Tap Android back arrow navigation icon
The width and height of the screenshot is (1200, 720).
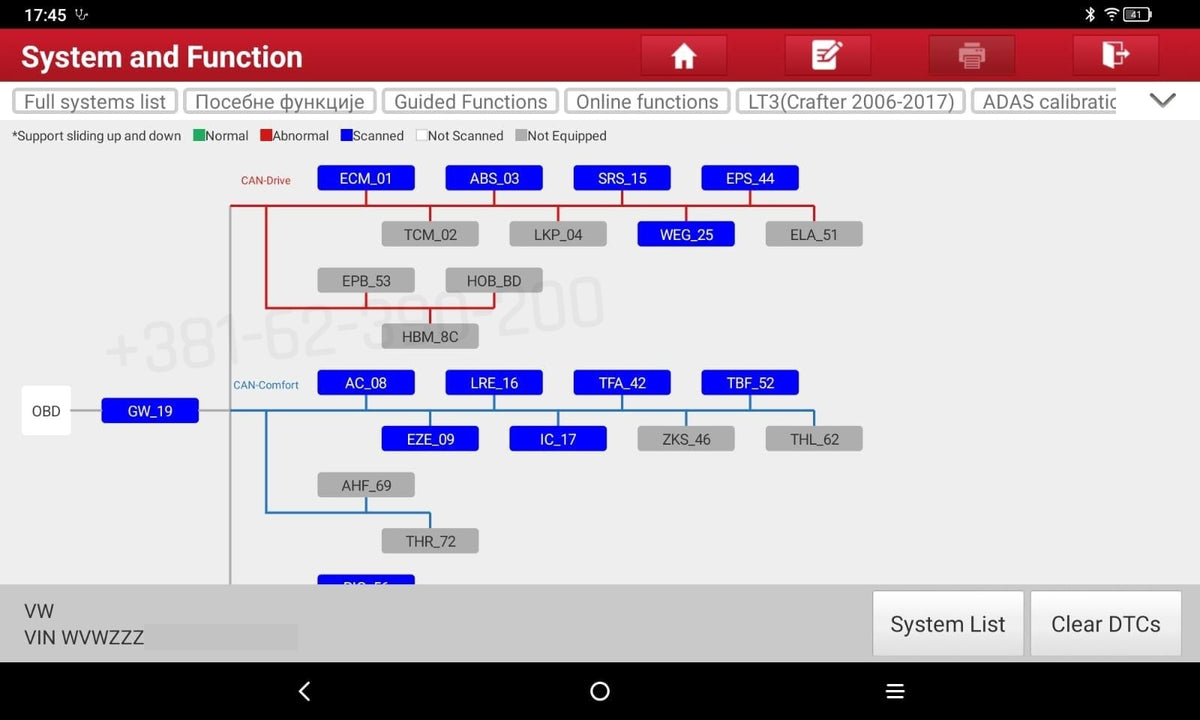pyautogui.click(x=305, y=691)
